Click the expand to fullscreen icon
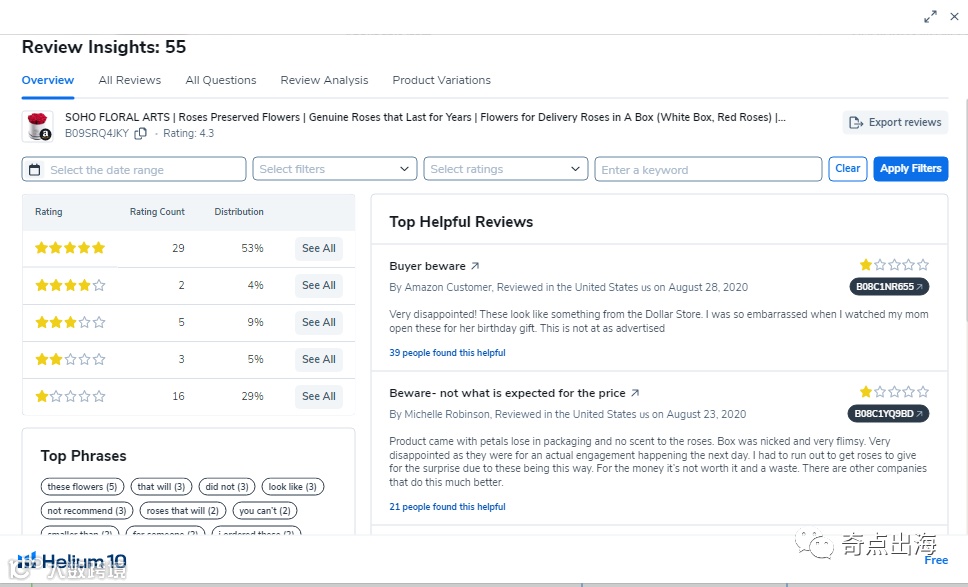Image resolution: width=968 pixels, height=587 pixels. pyautogui.click(x=930, y=17)
